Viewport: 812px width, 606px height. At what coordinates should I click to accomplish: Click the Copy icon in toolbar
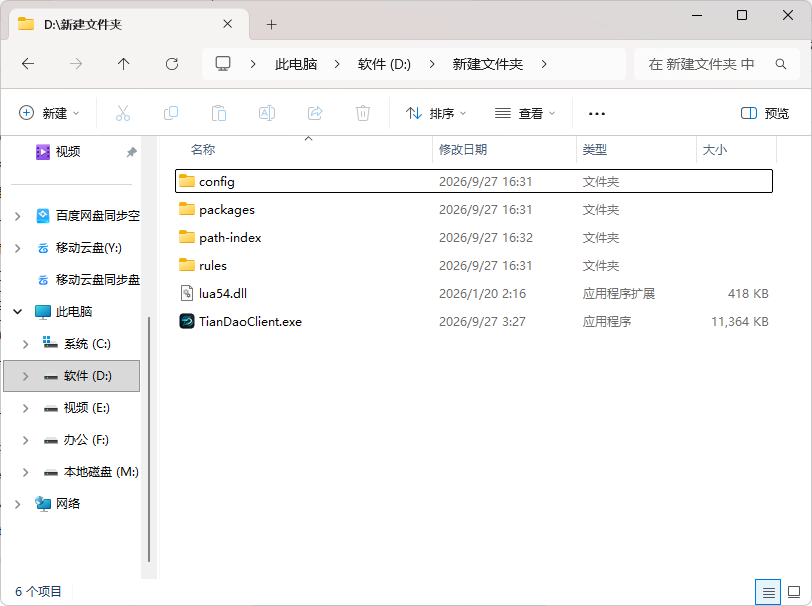coord(171,113)
